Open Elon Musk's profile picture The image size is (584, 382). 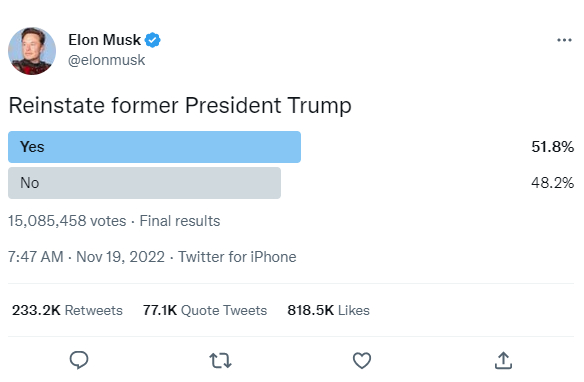click(x=32, y=51)
